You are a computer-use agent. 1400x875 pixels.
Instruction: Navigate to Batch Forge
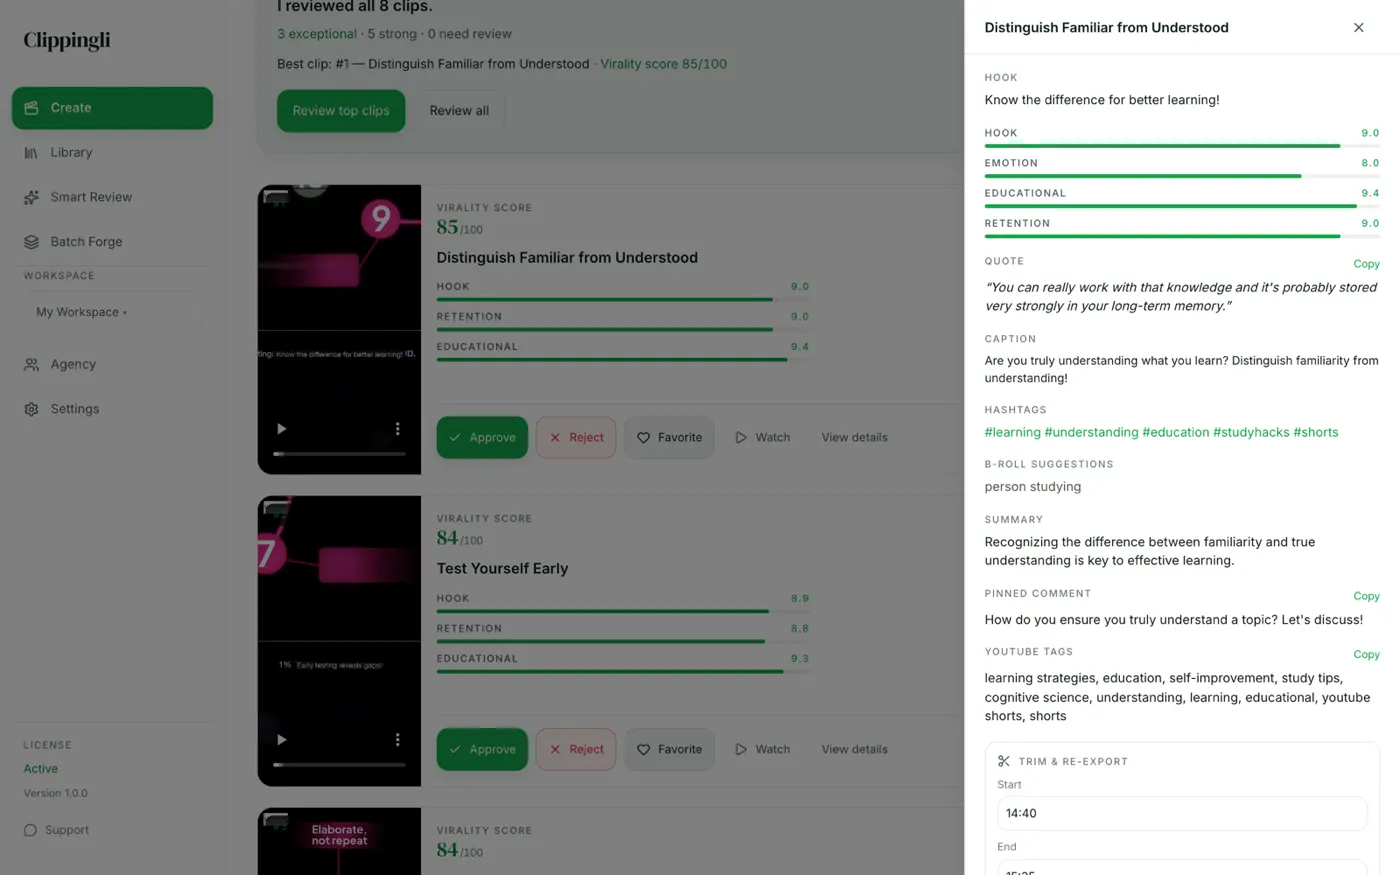pyautogui.click(x=112, y=242)
